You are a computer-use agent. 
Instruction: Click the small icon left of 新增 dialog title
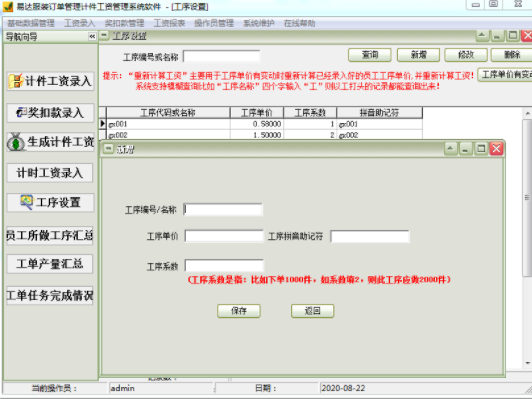pos(108,149)
